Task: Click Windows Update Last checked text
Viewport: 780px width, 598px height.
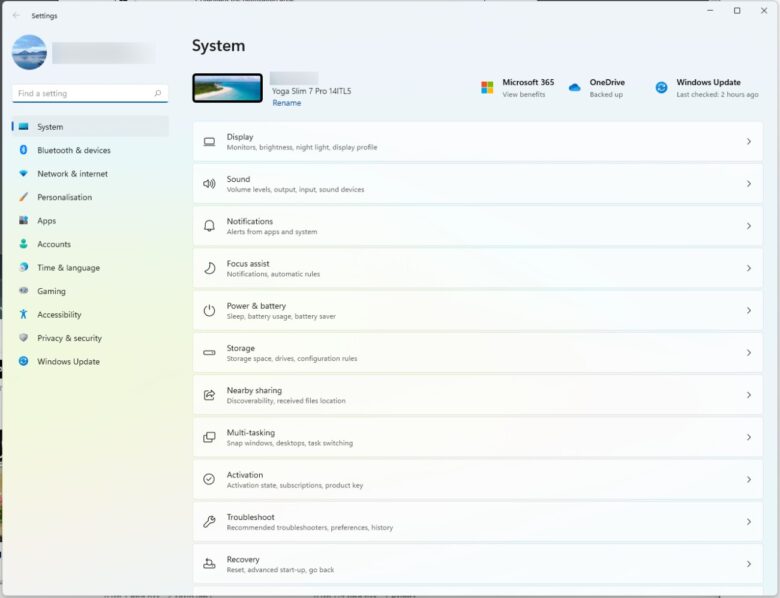Action: click(717, 95)
